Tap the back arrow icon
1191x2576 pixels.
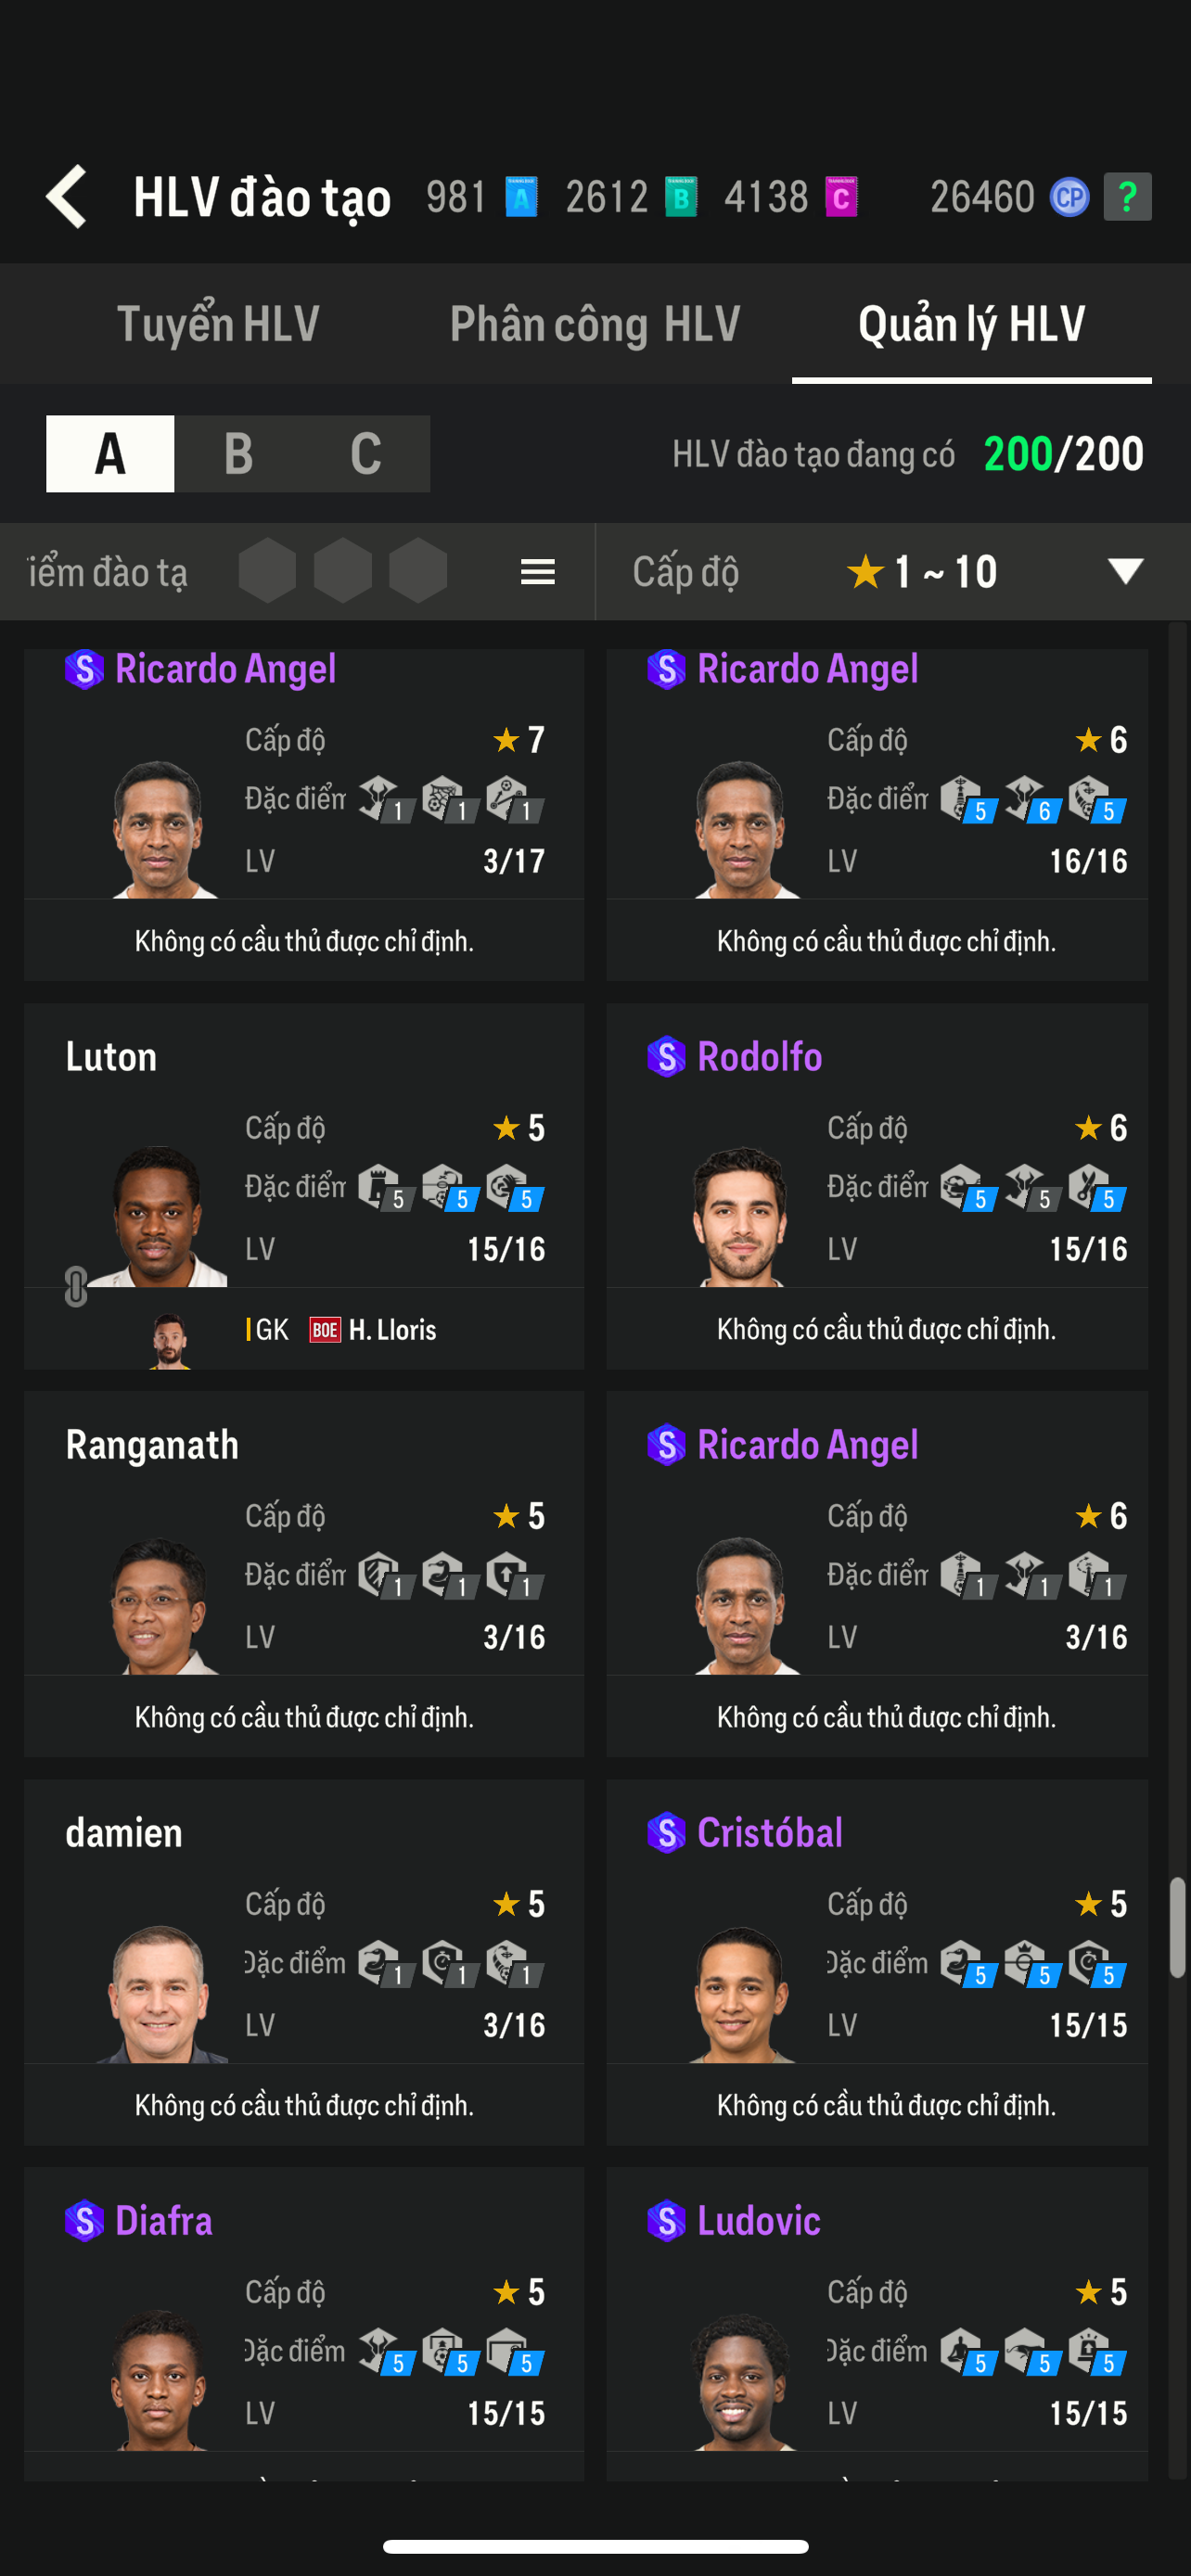tap(67, 196)
